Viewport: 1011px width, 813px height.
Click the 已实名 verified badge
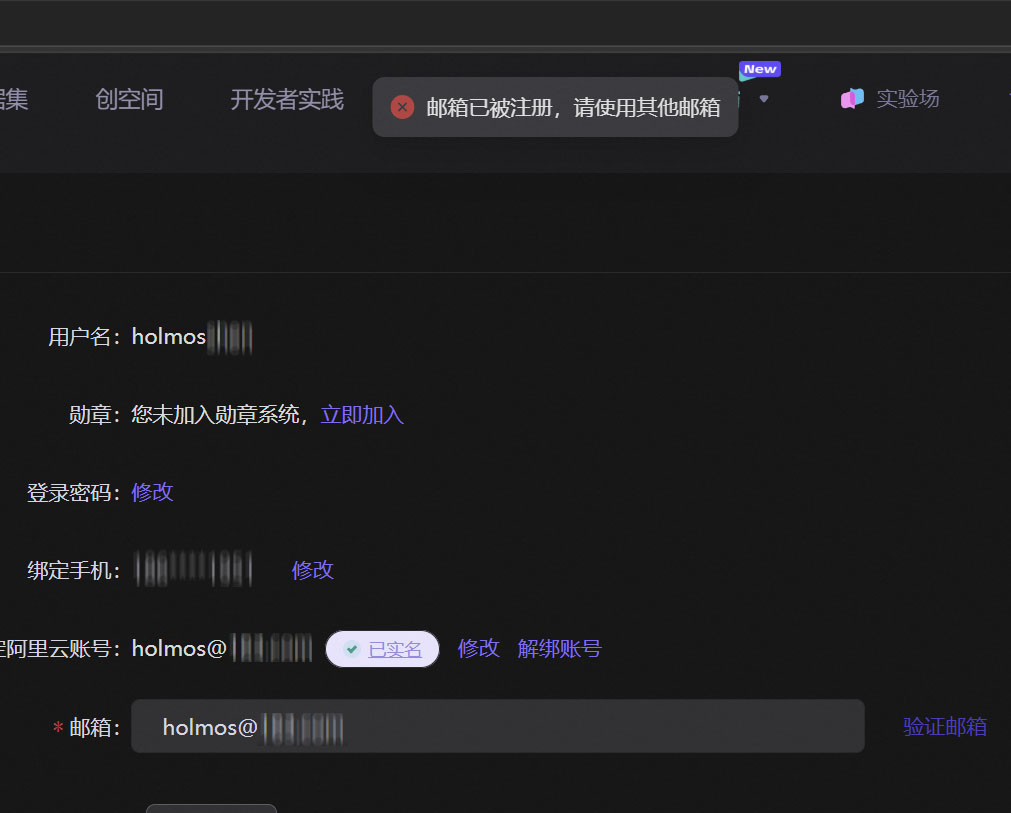click(382, 649)
